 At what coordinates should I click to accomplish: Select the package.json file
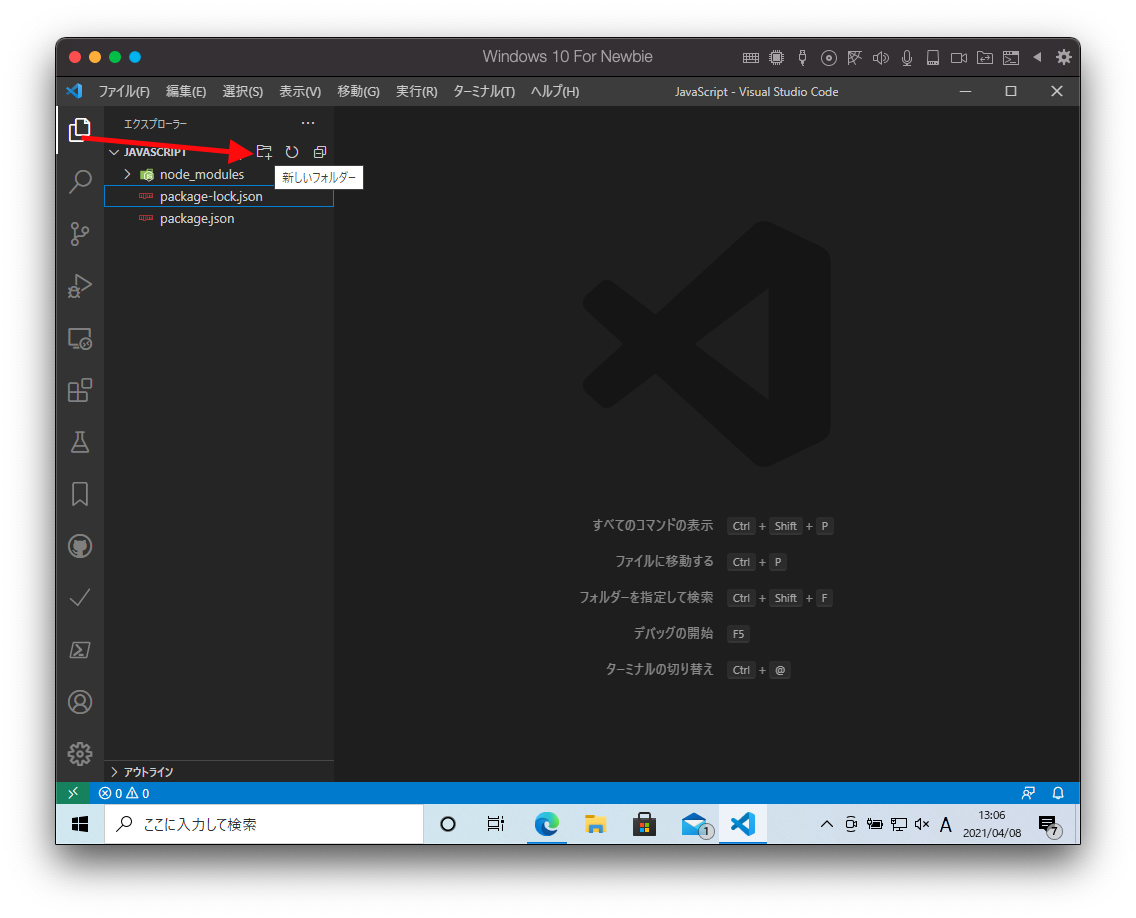[x=219, y=218]
